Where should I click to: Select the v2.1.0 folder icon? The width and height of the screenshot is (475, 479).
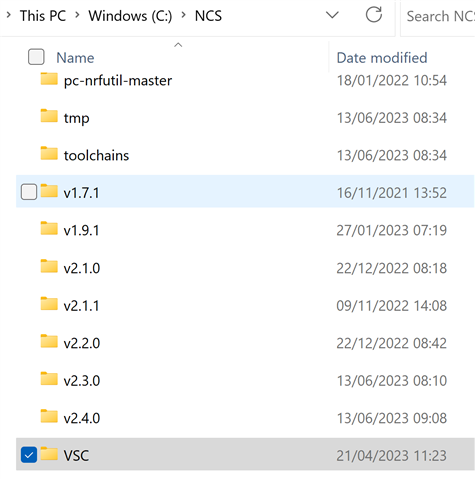coord(49,266)
